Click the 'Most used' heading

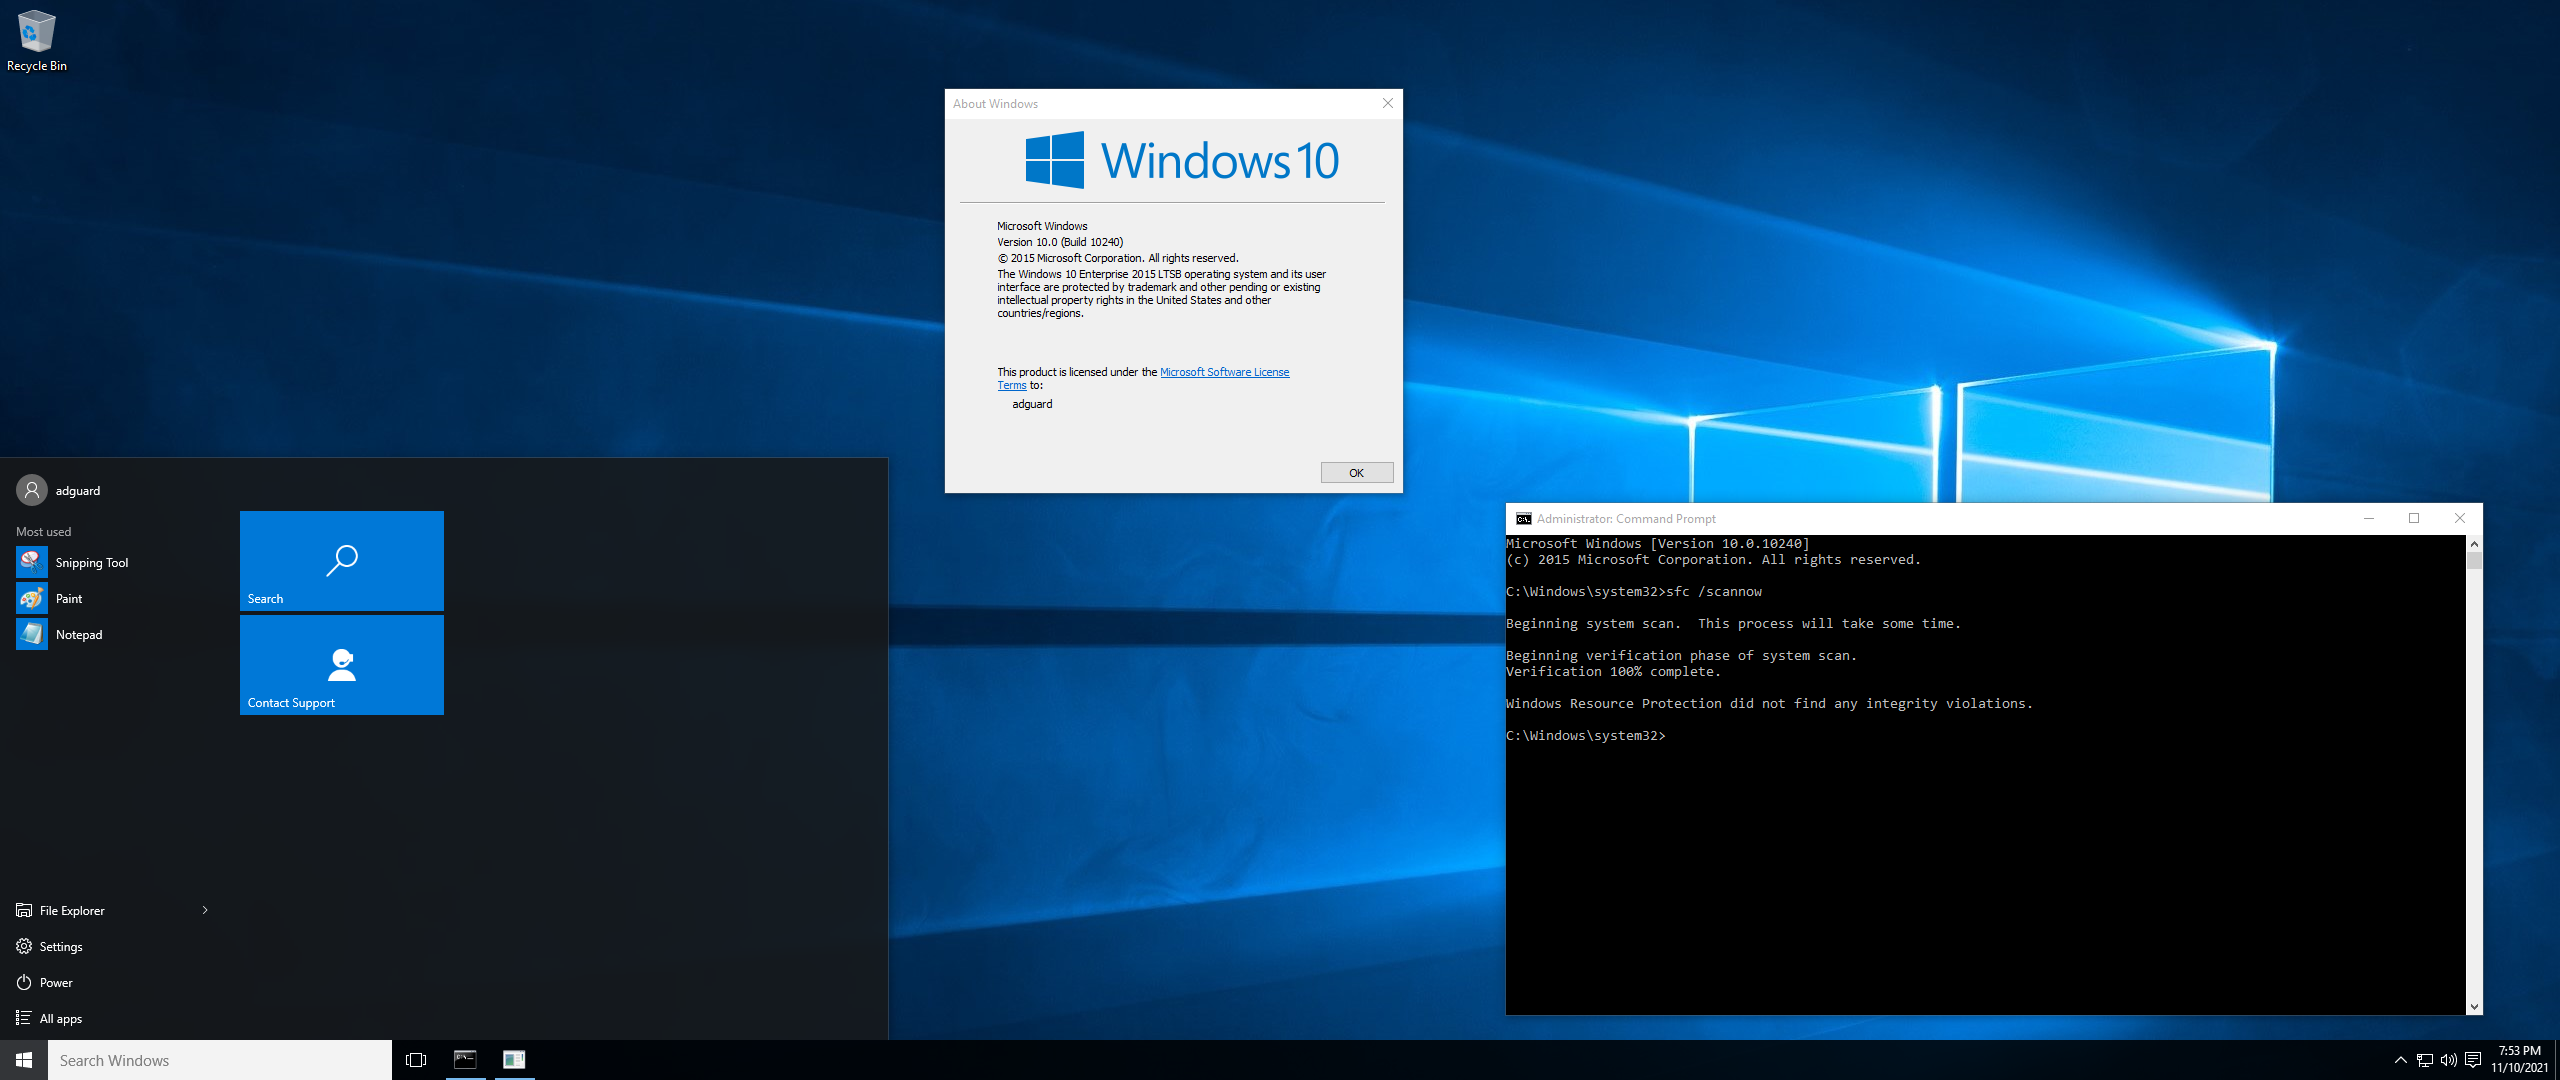coord(44,532)
